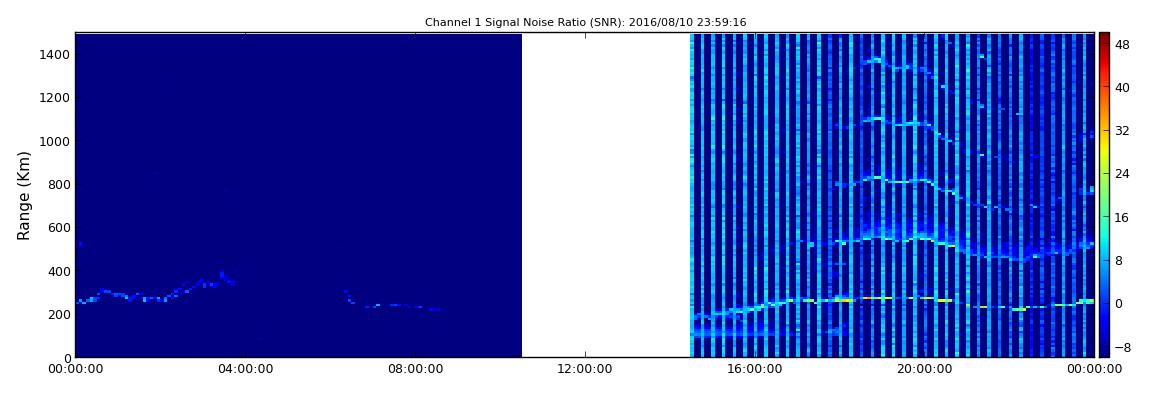This screenshot has width=1150, height=407.
Task: Click the colorbar label 32
Action: (x=1121, y=130)
